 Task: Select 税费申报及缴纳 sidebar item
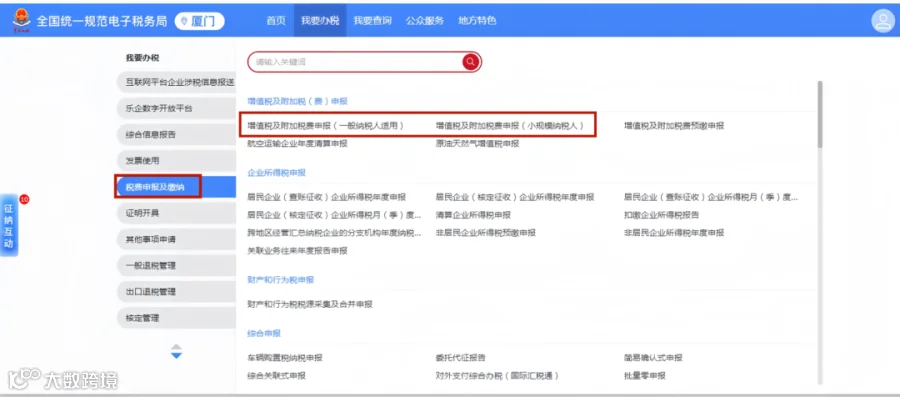coord(176,187)
